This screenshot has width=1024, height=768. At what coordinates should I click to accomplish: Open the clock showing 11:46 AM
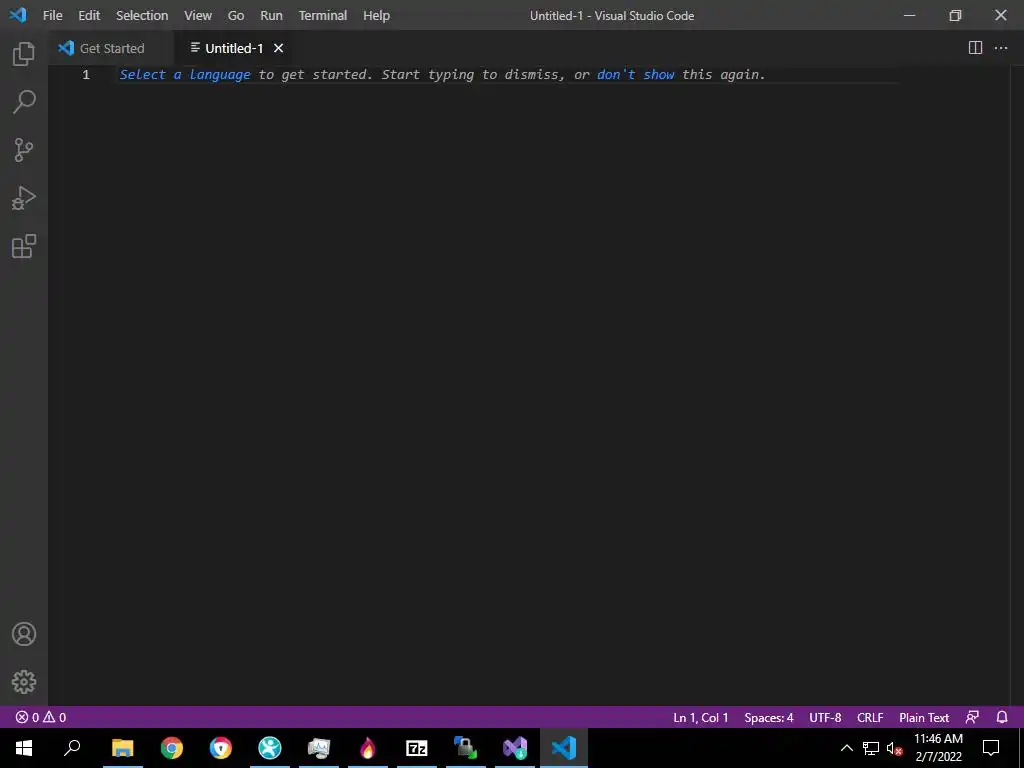tap(938, 748)
